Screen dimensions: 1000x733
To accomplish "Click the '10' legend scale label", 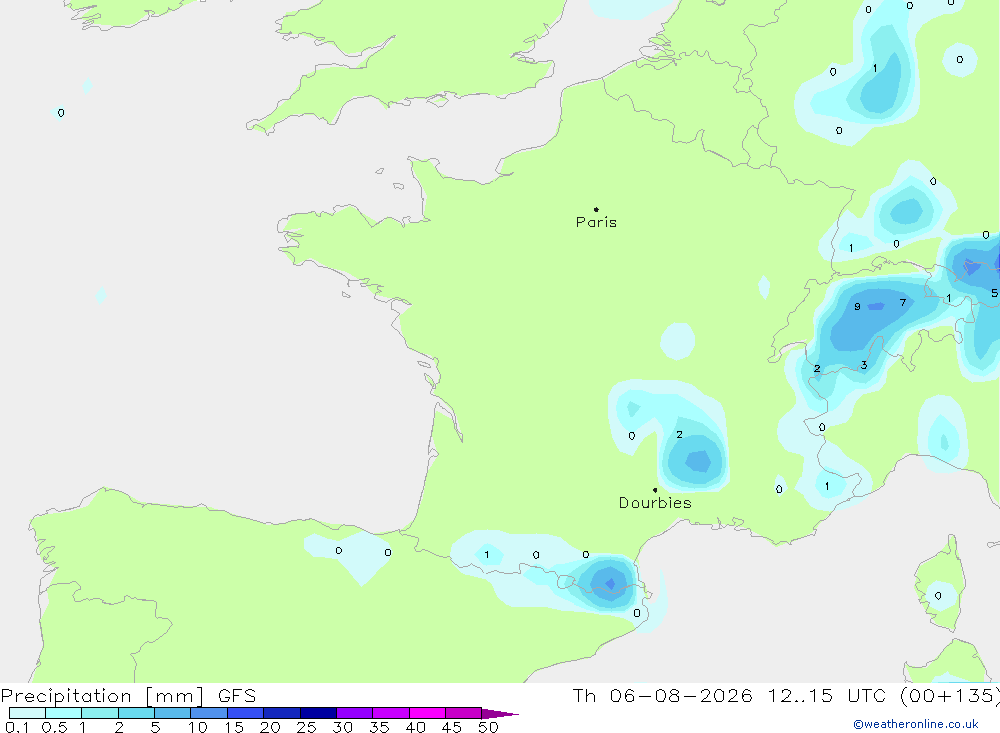I will point(198,727).
